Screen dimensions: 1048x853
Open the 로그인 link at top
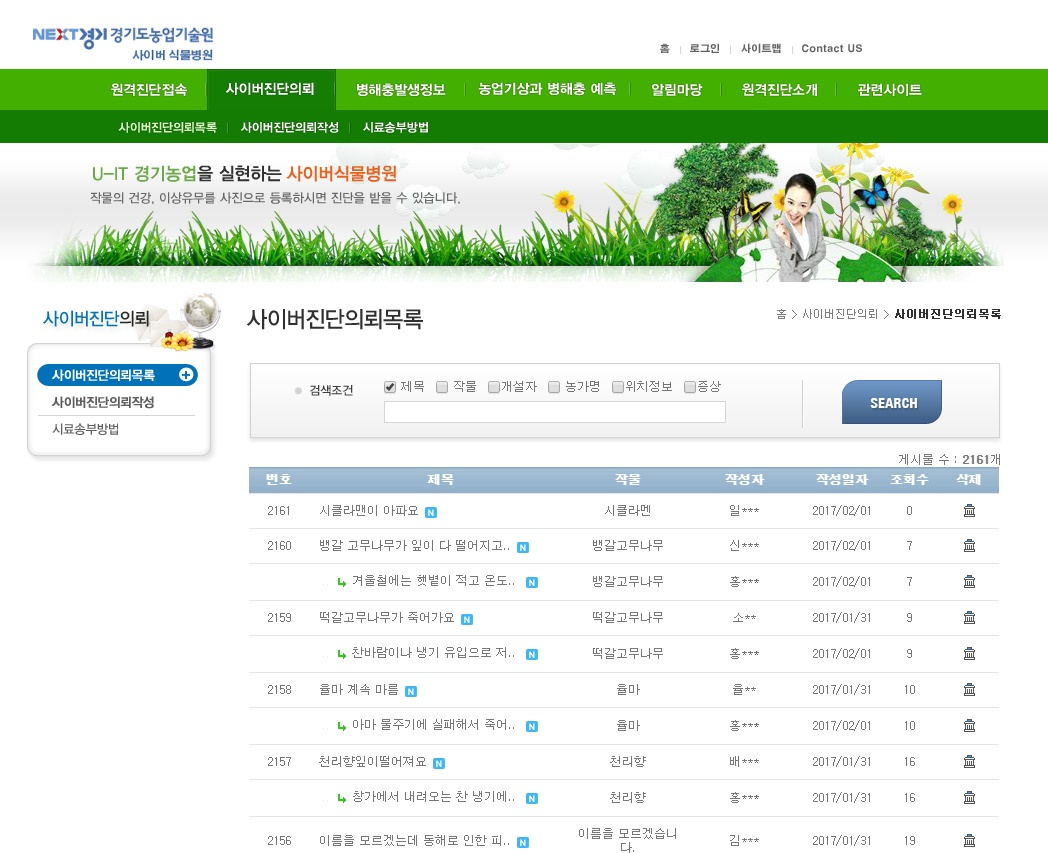pyautogui.click(x=704, y=48)
